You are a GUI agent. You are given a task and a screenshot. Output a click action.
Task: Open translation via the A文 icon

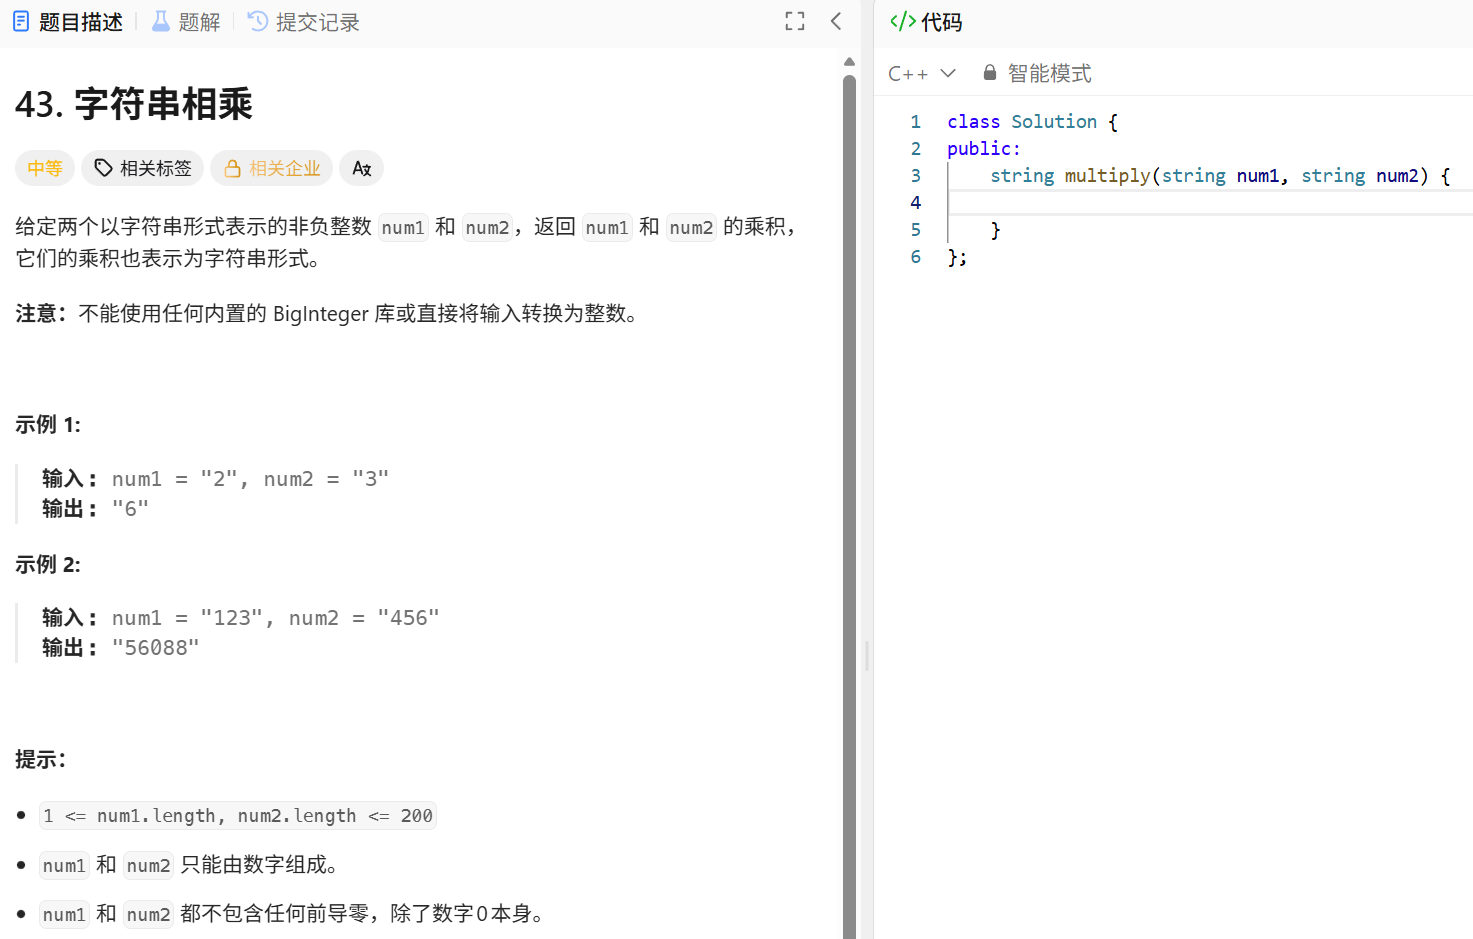pyautogui.click(x=361, y=168)
